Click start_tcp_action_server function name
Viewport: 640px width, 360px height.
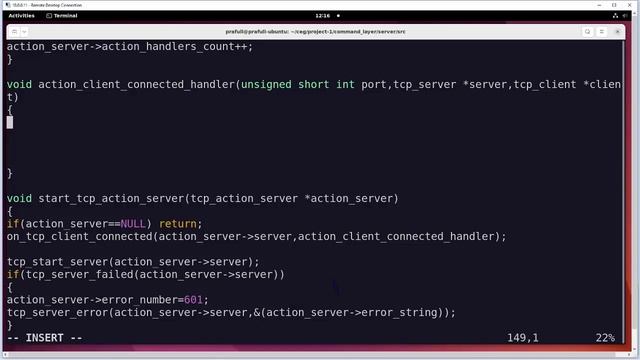(x=111, y=198)
